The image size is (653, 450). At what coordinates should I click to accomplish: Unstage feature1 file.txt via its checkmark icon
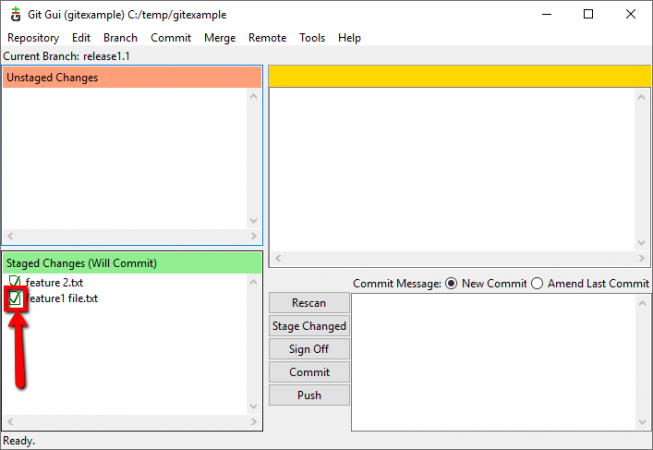point(14,298)
